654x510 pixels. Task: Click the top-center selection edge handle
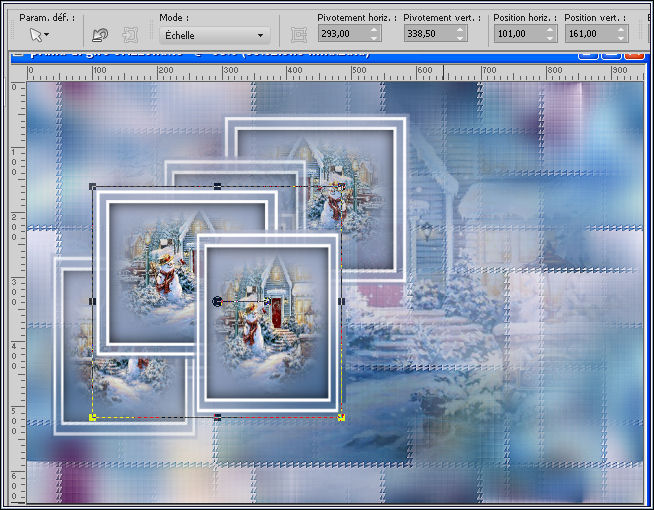(x=217, y=186)
